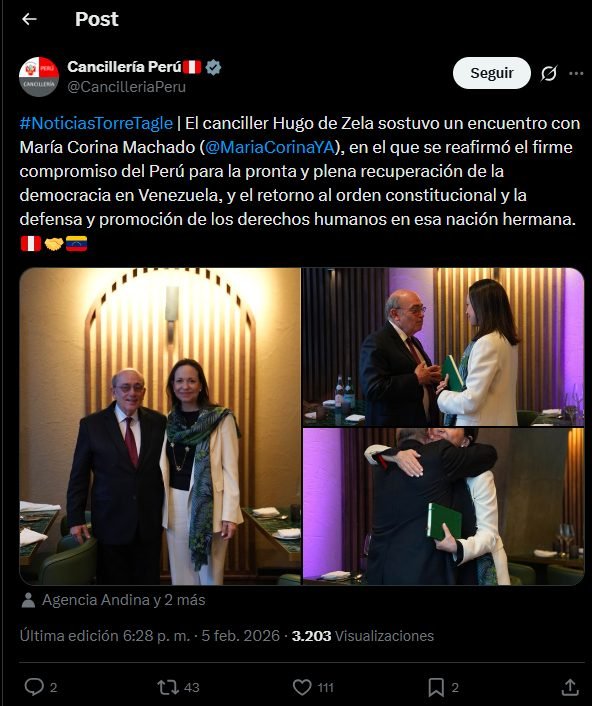This screenshot has height=706, width=592.
Task: Bookmark the post with bookmark icon
Action: pos(436,687)
